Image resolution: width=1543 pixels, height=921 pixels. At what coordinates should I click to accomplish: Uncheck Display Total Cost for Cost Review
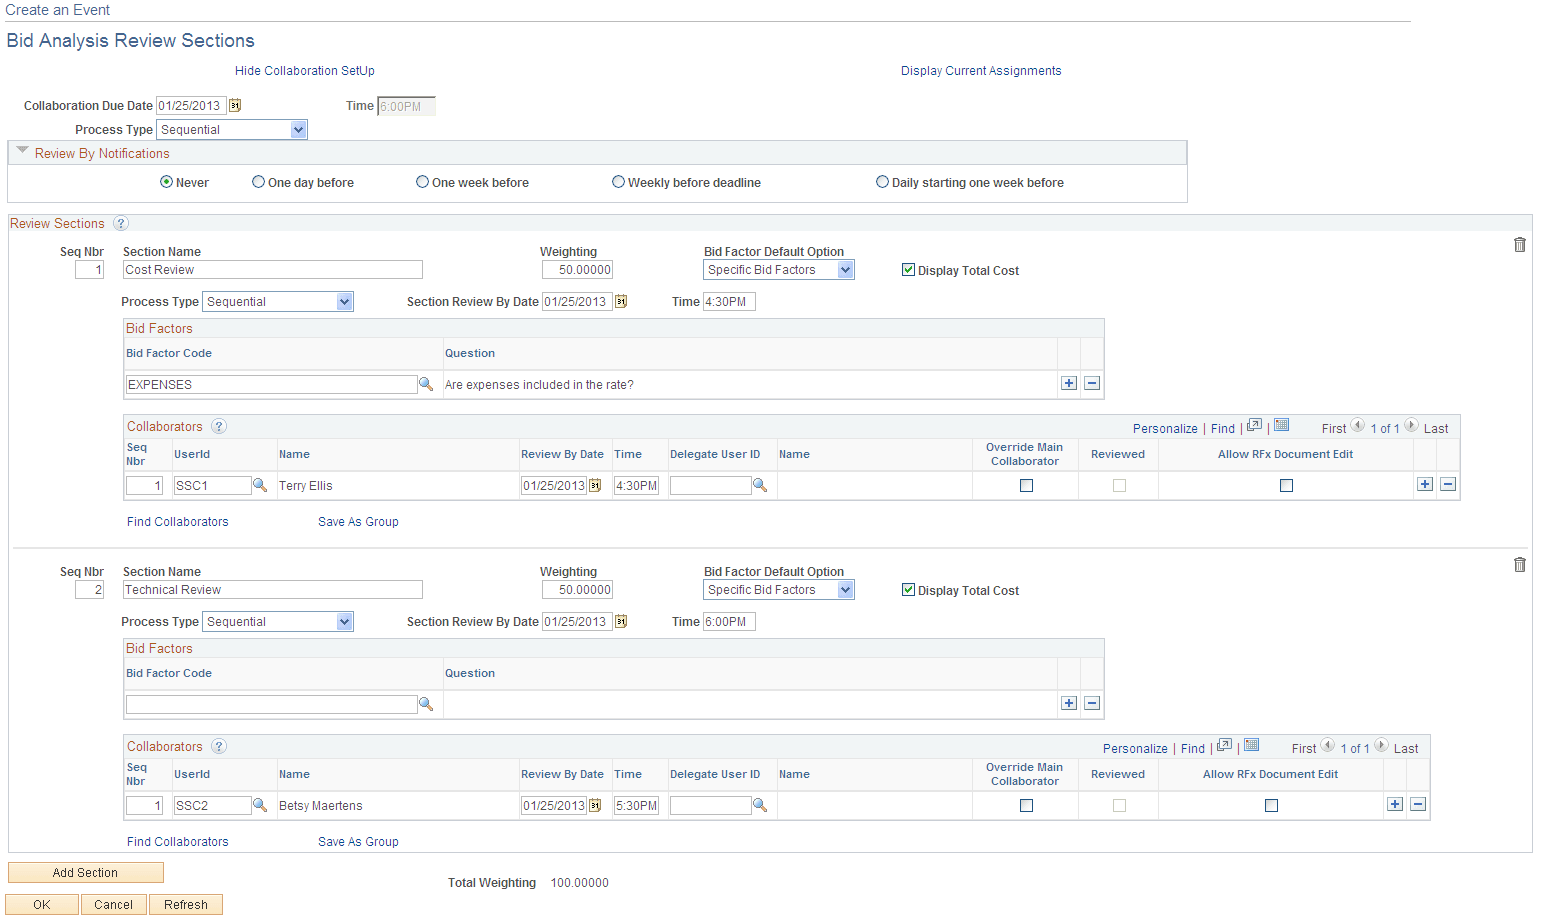908,269
